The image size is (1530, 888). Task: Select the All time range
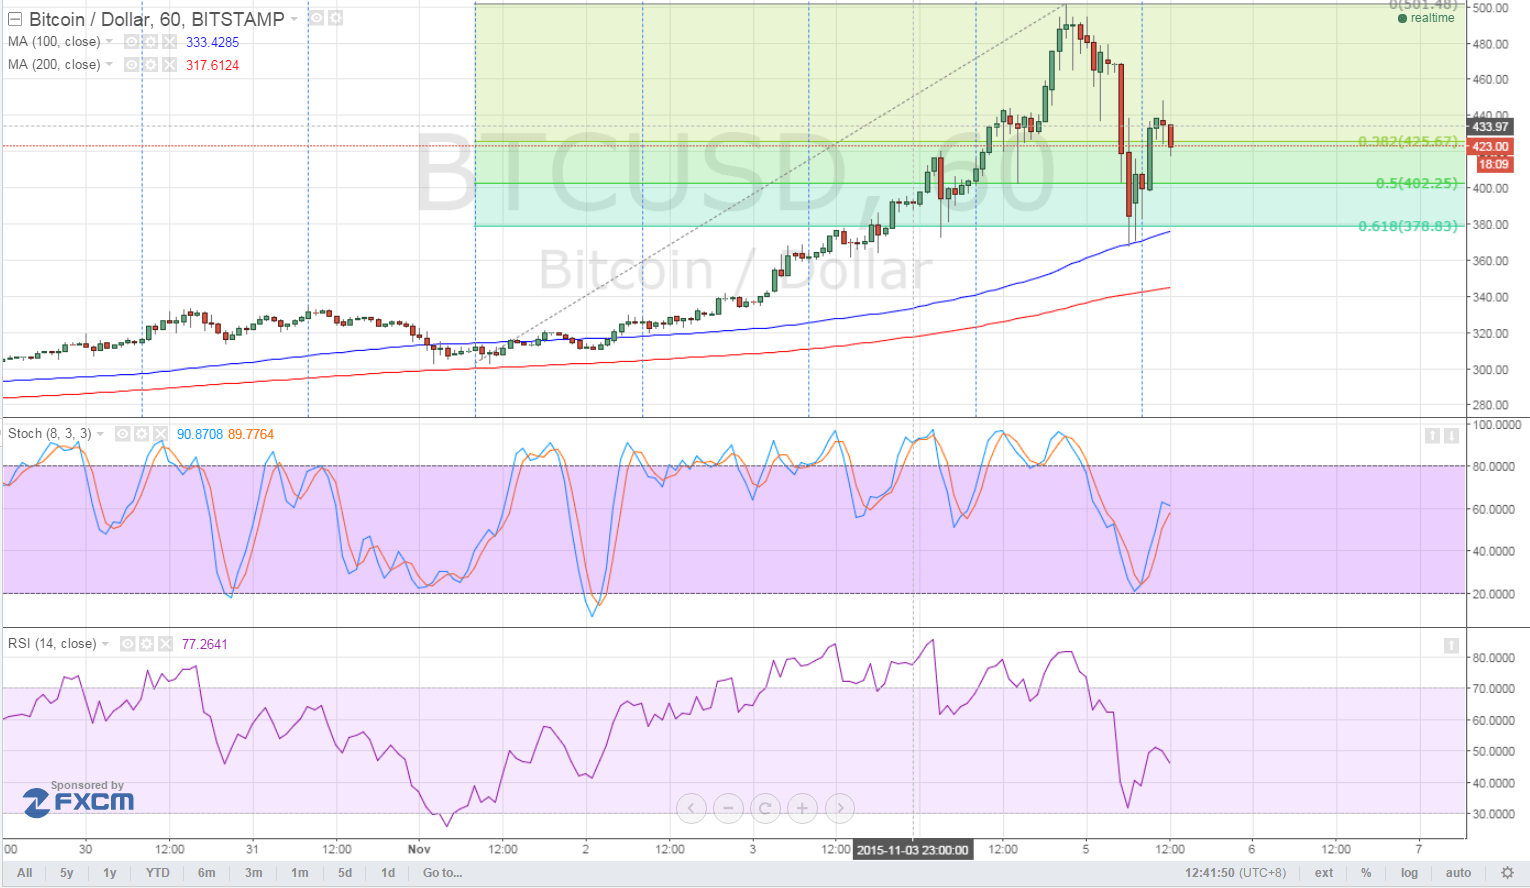pos(25,873)
